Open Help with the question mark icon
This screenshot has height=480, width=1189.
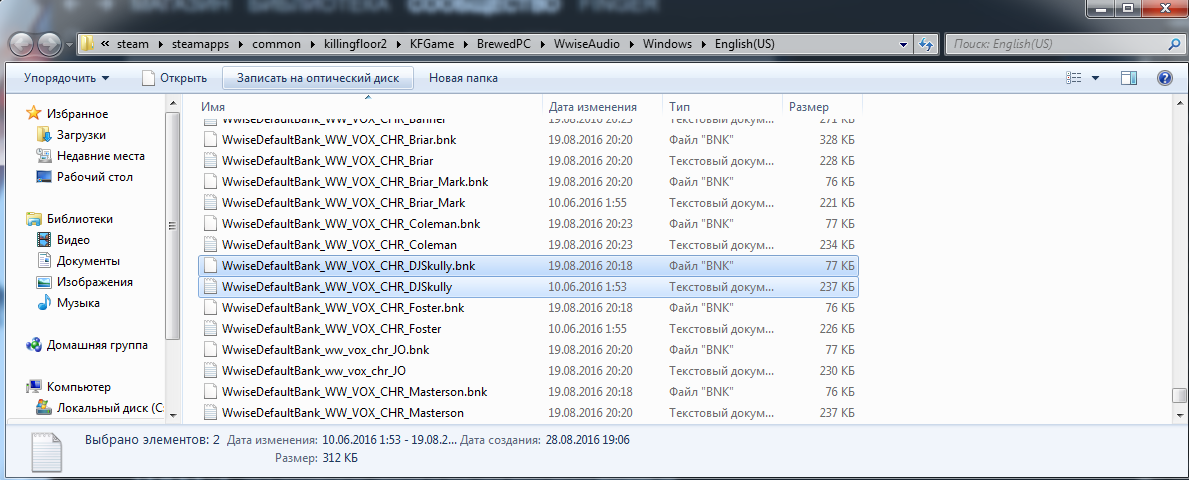point(1165,78)
